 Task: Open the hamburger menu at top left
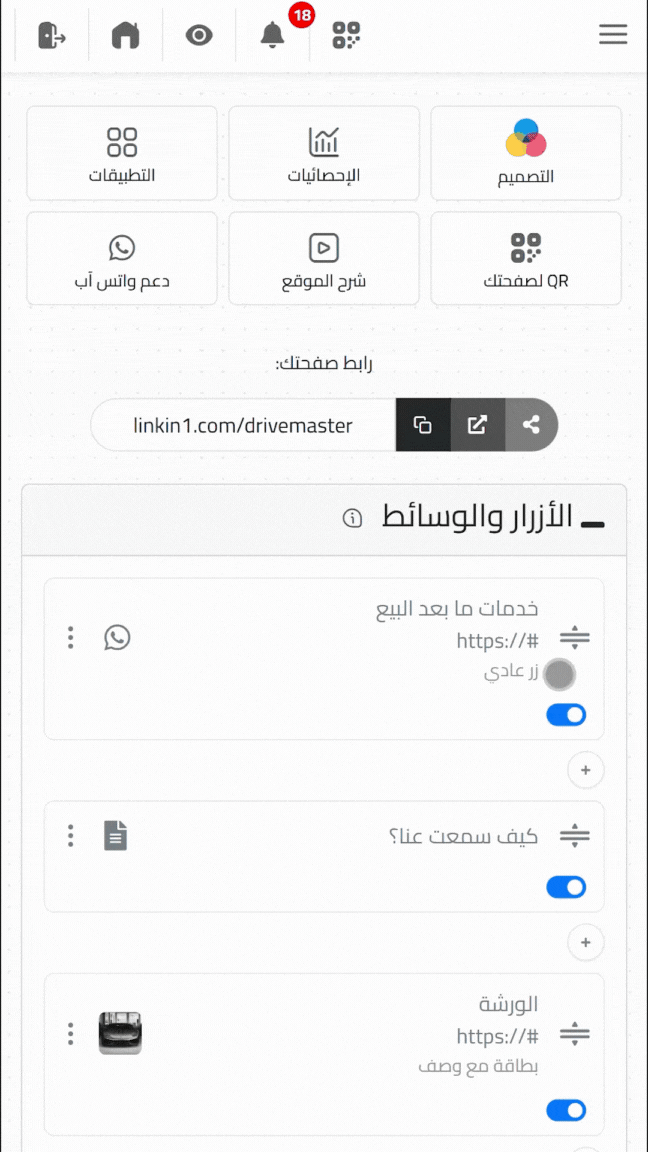613,34
